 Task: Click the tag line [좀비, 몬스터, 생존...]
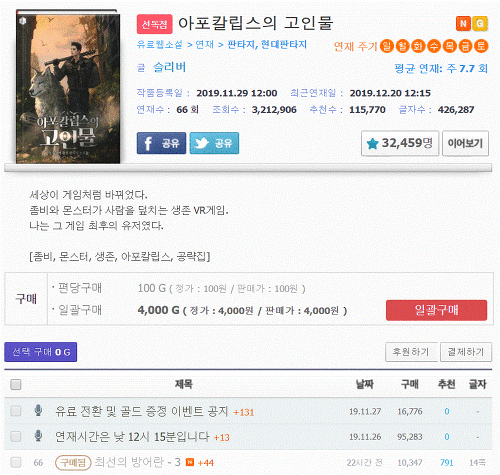tap(120, 256)
